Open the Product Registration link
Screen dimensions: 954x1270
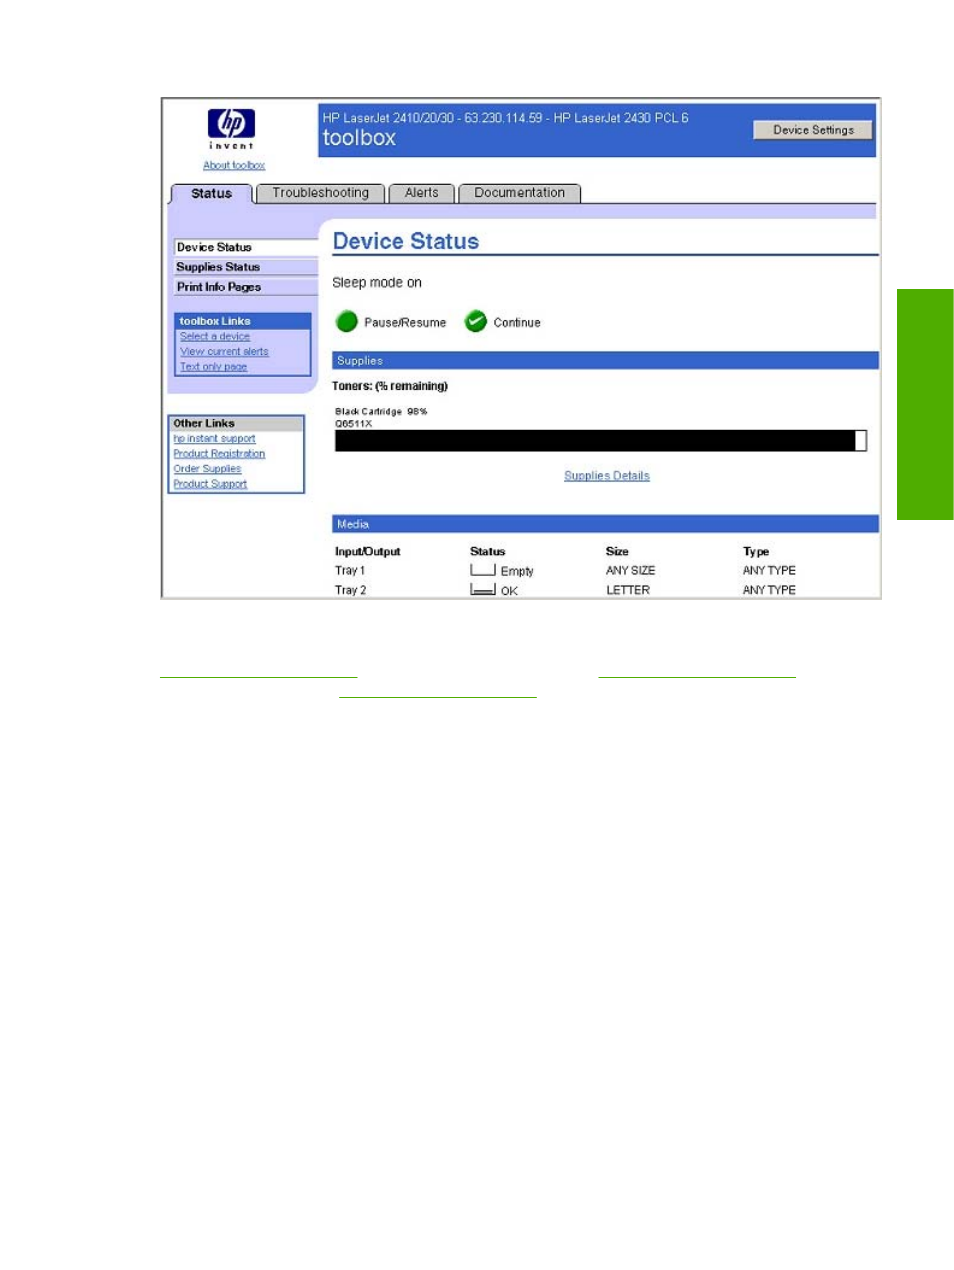(219, 454)
